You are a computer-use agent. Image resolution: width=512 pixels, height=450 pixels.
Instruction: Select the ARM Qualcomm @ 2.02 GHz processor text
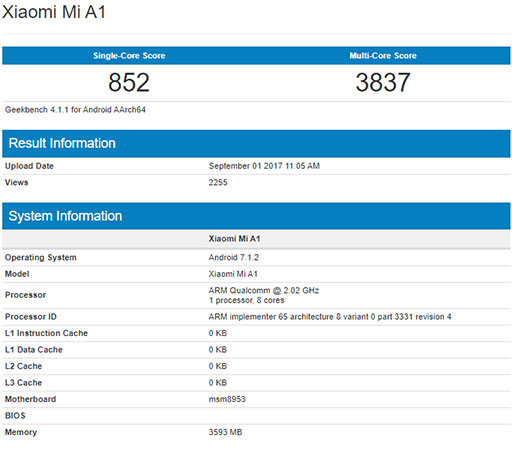tap(264, 290)
